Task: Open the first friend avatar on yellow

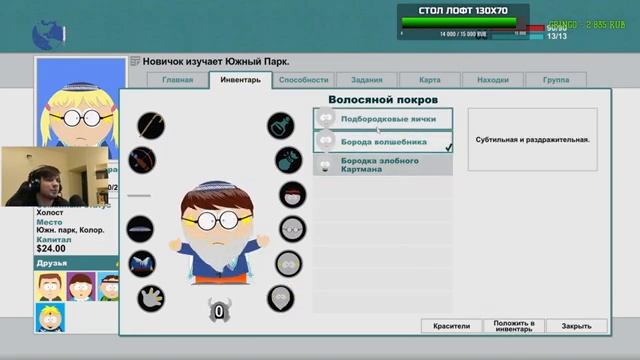Action: coord(50,287)
